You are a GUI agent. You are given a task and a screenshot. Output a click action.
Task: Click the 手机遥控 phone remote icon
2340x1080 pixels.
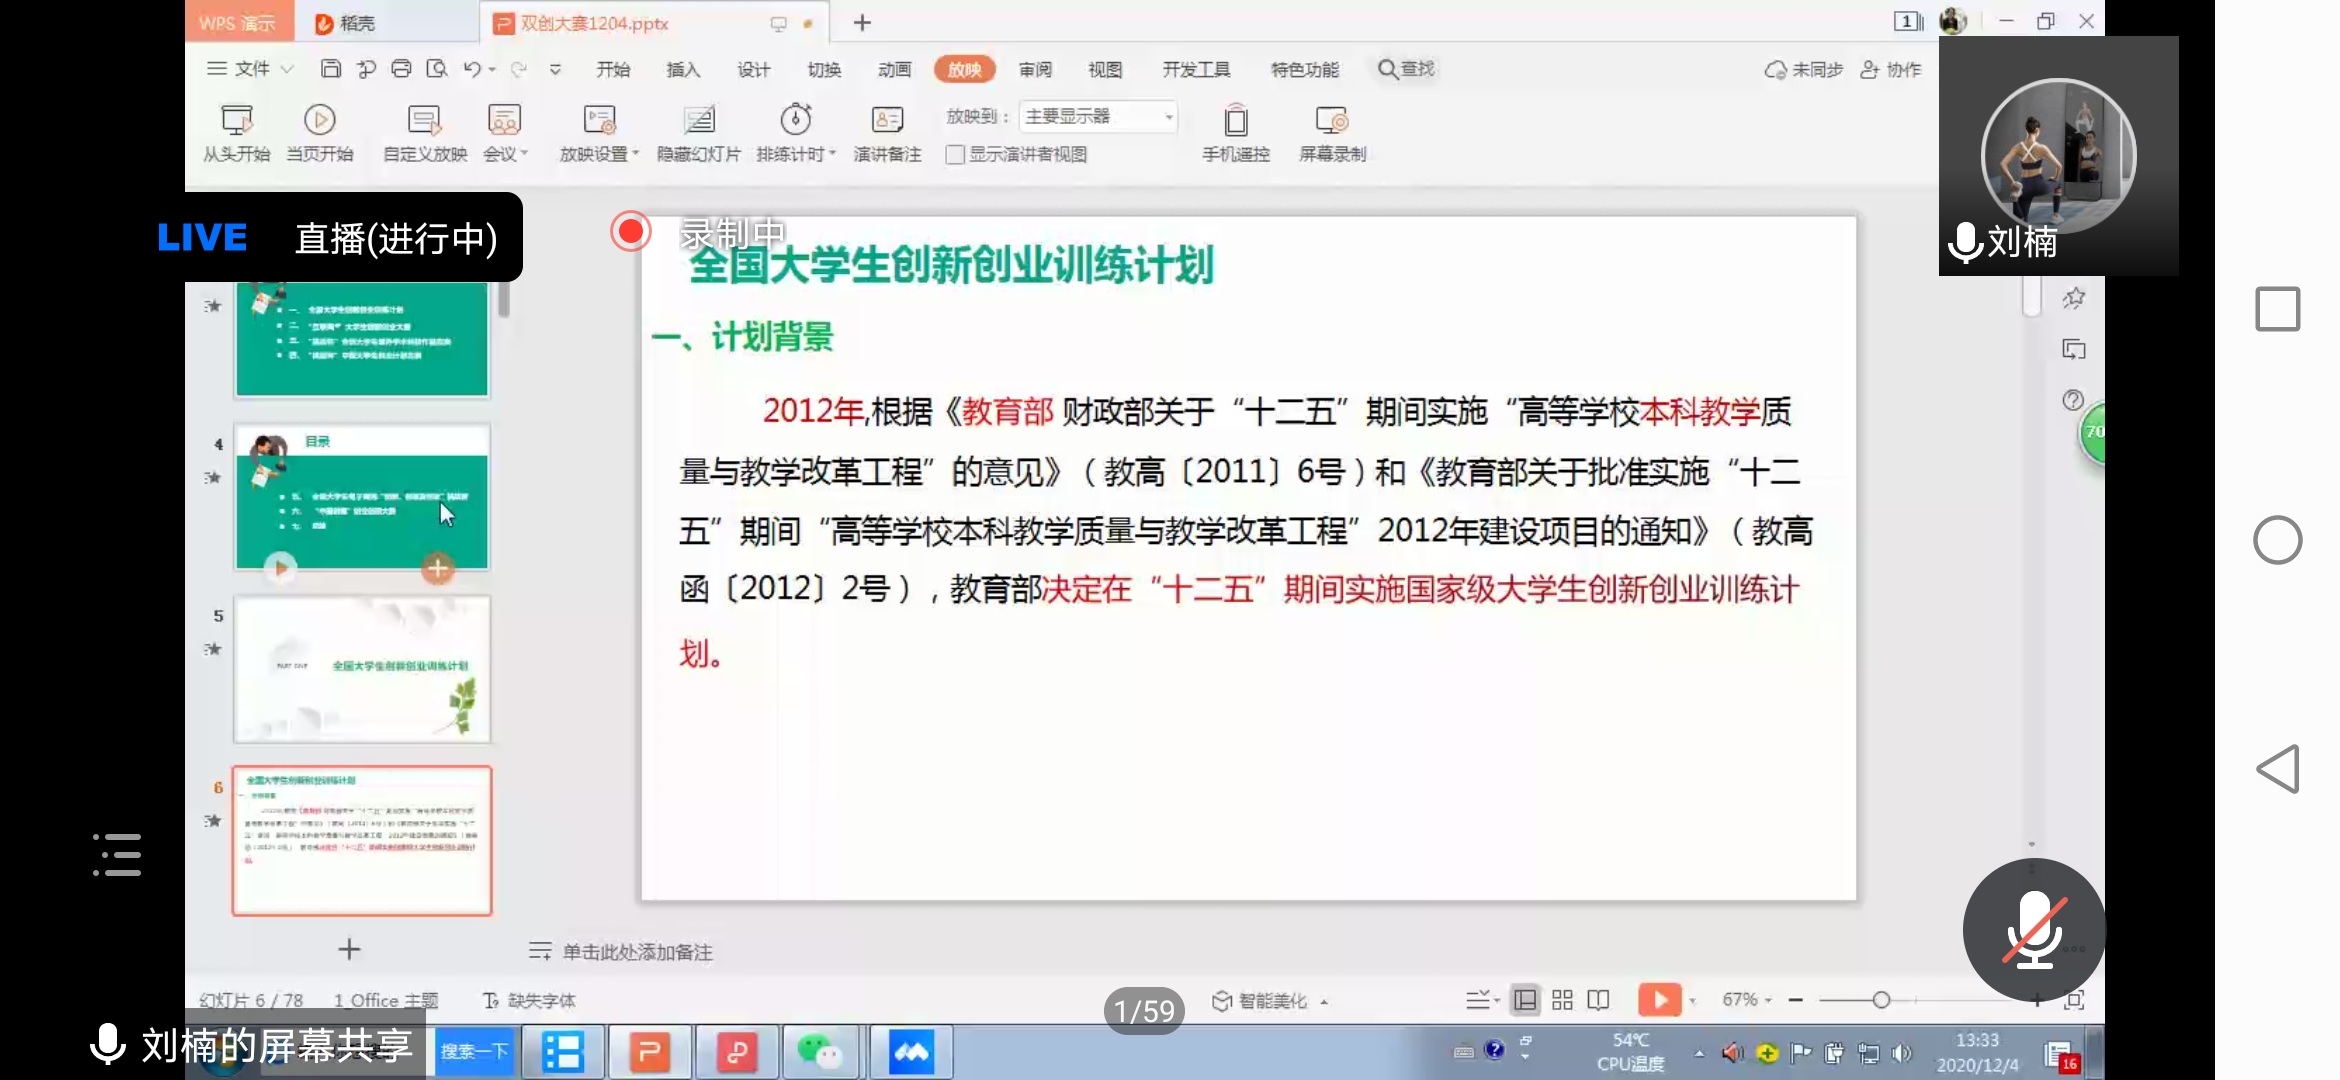pos(1236,122)
